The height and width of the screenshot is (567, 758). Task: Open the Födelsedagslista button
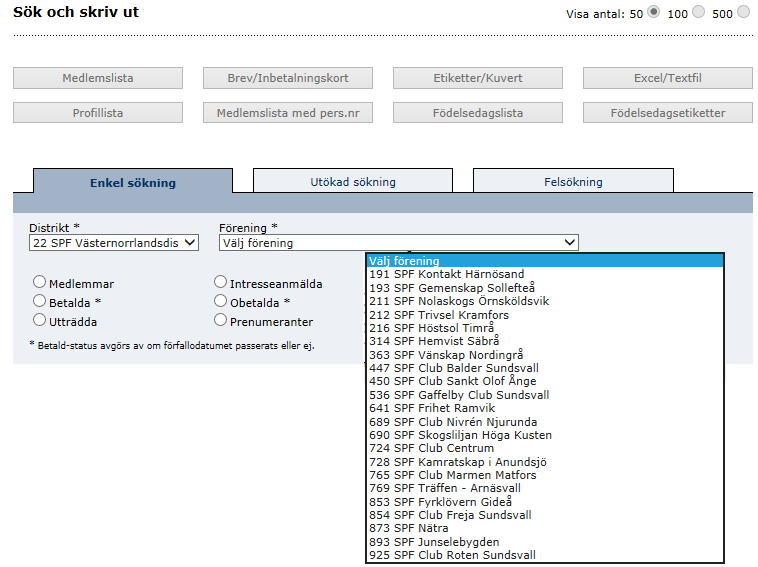tap(478, 113)
